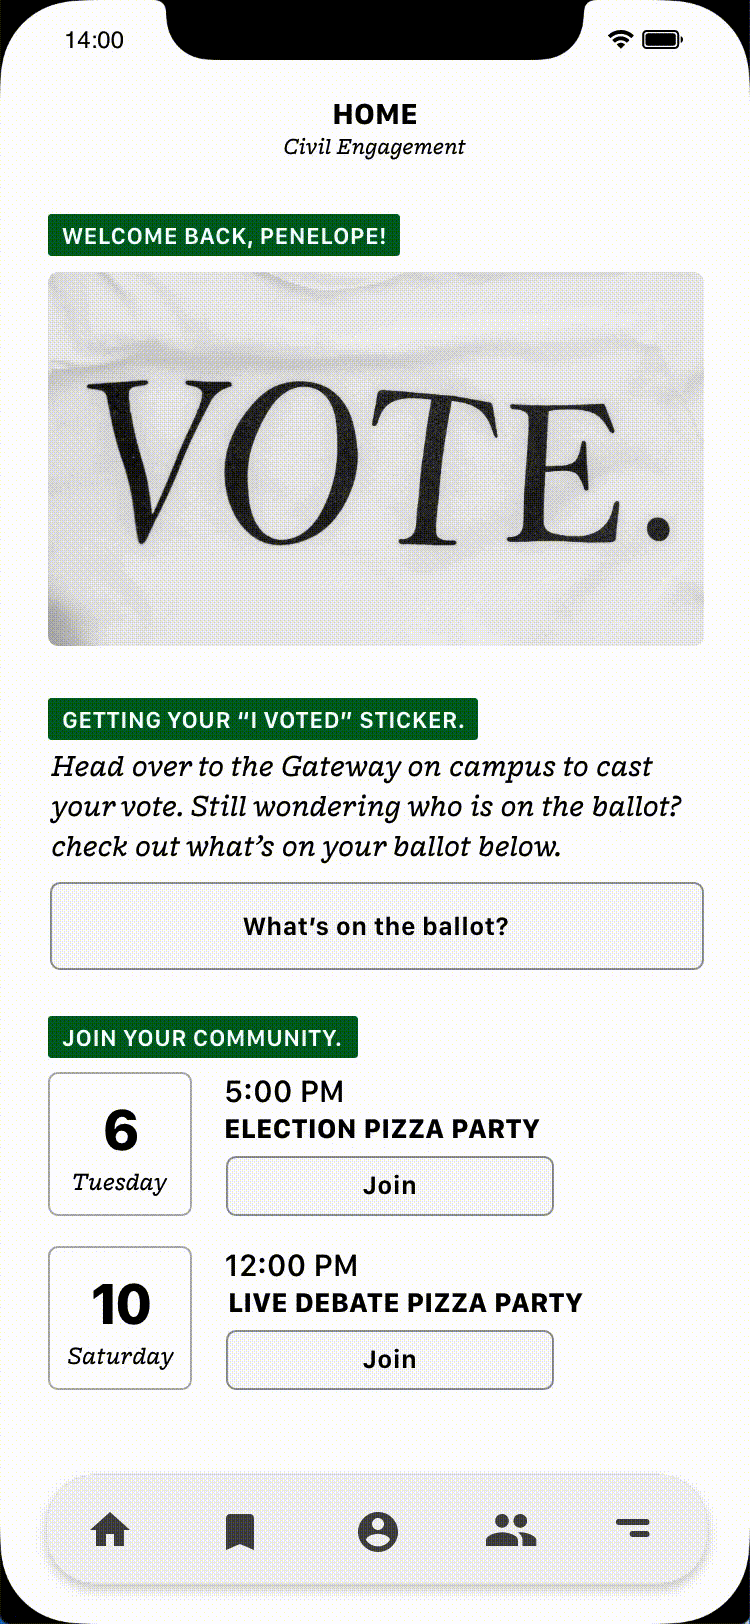Tap the battery status icon
This screenshot has height=1624, width=750.
click(x=662, y=40)
